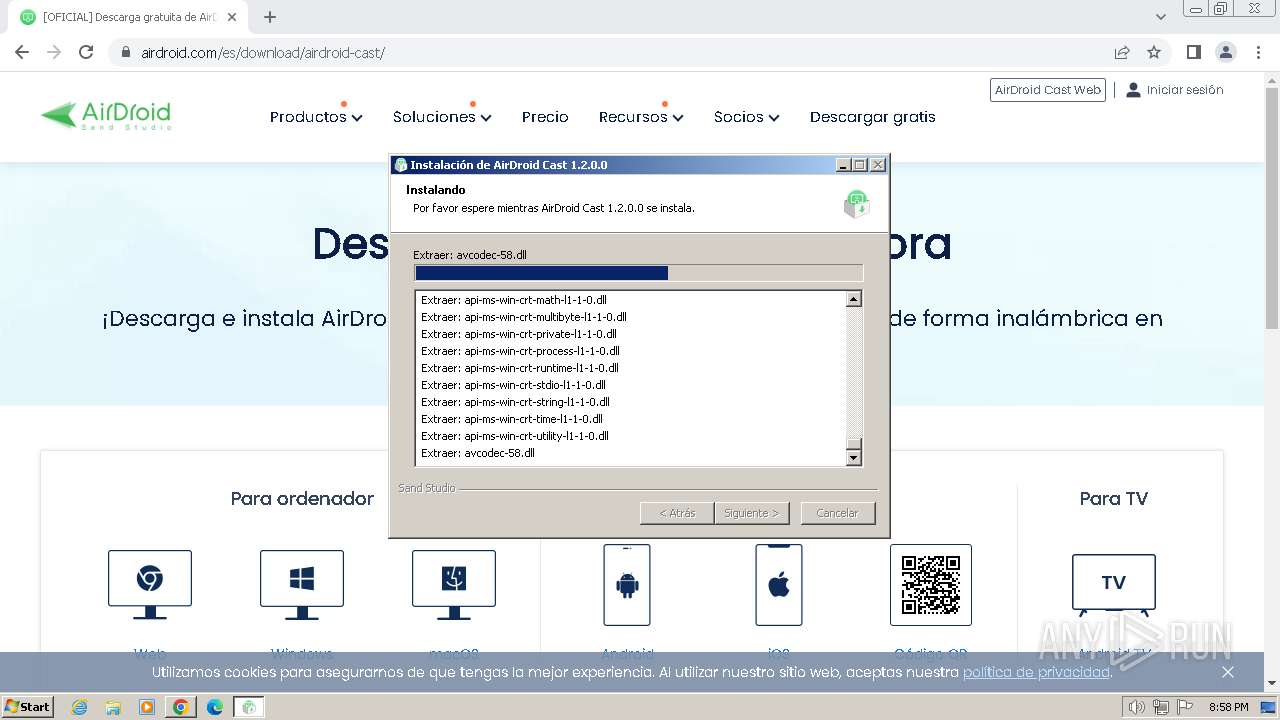
Task: Click the disabled Siguiente button
Action: (x=752, y=513)
